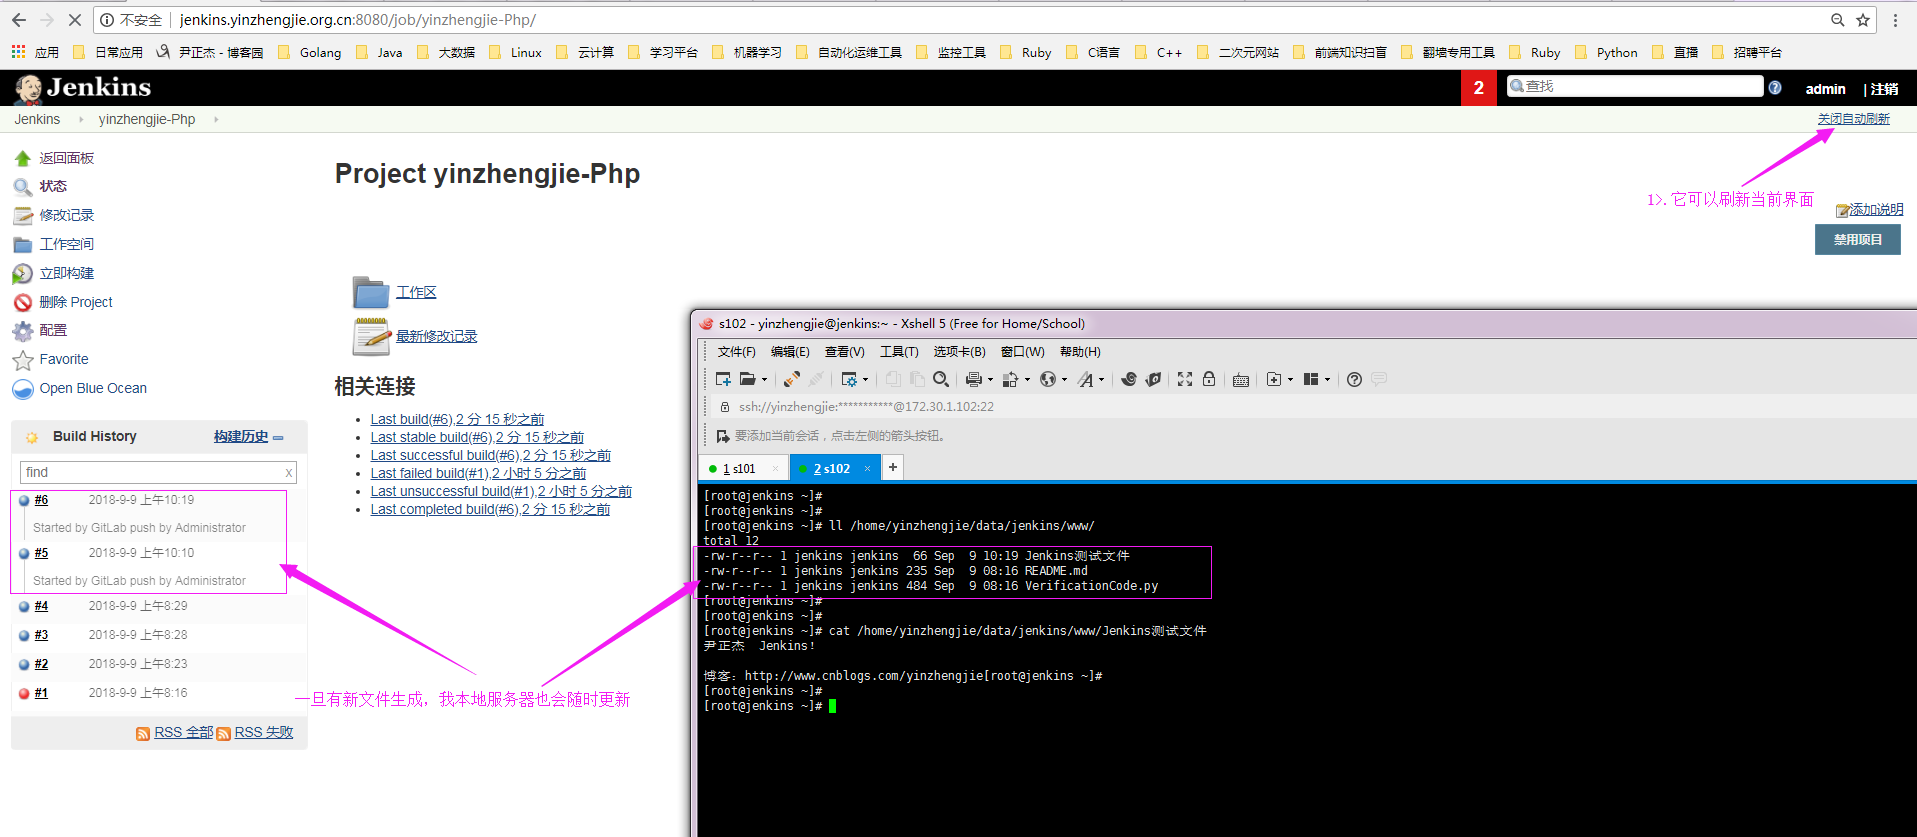This screenshot has height=837, width=1917.
Task: Click the add current session arrow icon
Action: 723,436
